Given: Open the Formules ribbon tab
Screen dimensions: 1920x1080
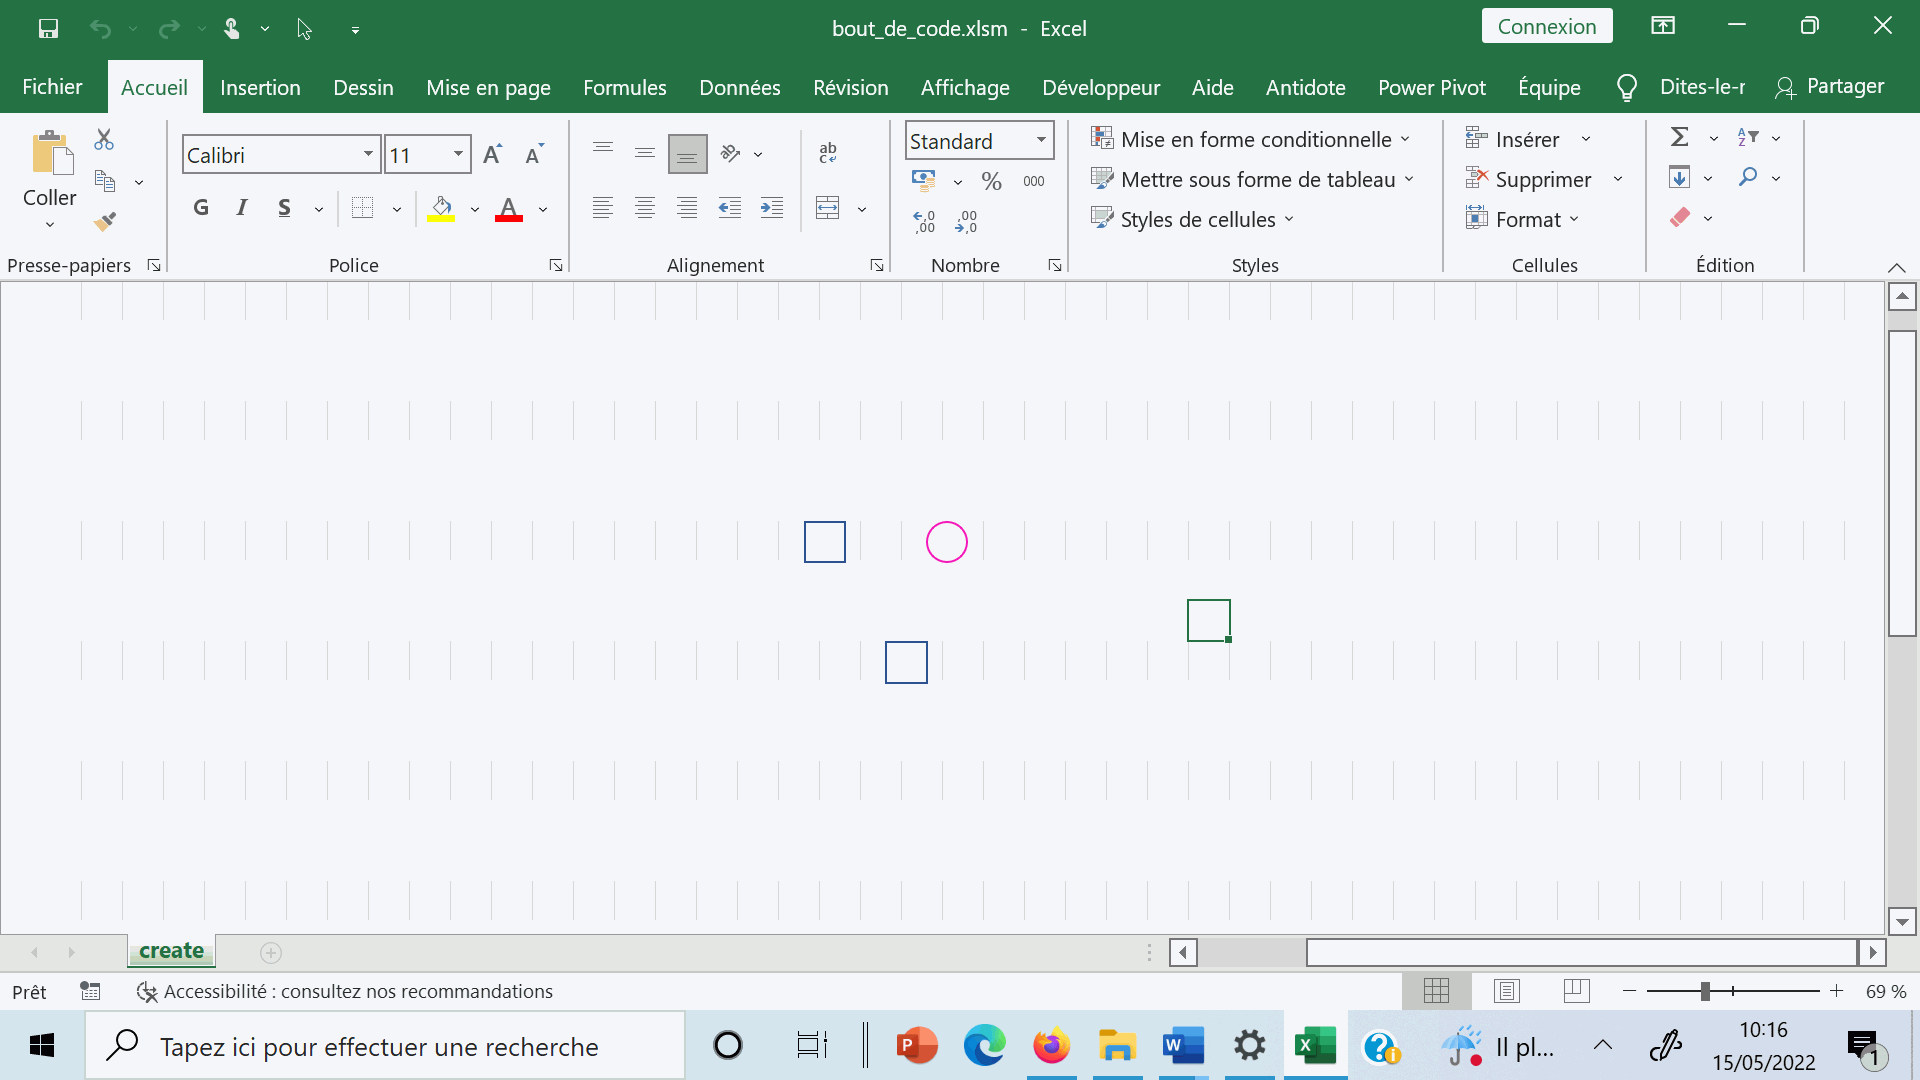Looking at the screenshot, I should (x=624, y=87).
